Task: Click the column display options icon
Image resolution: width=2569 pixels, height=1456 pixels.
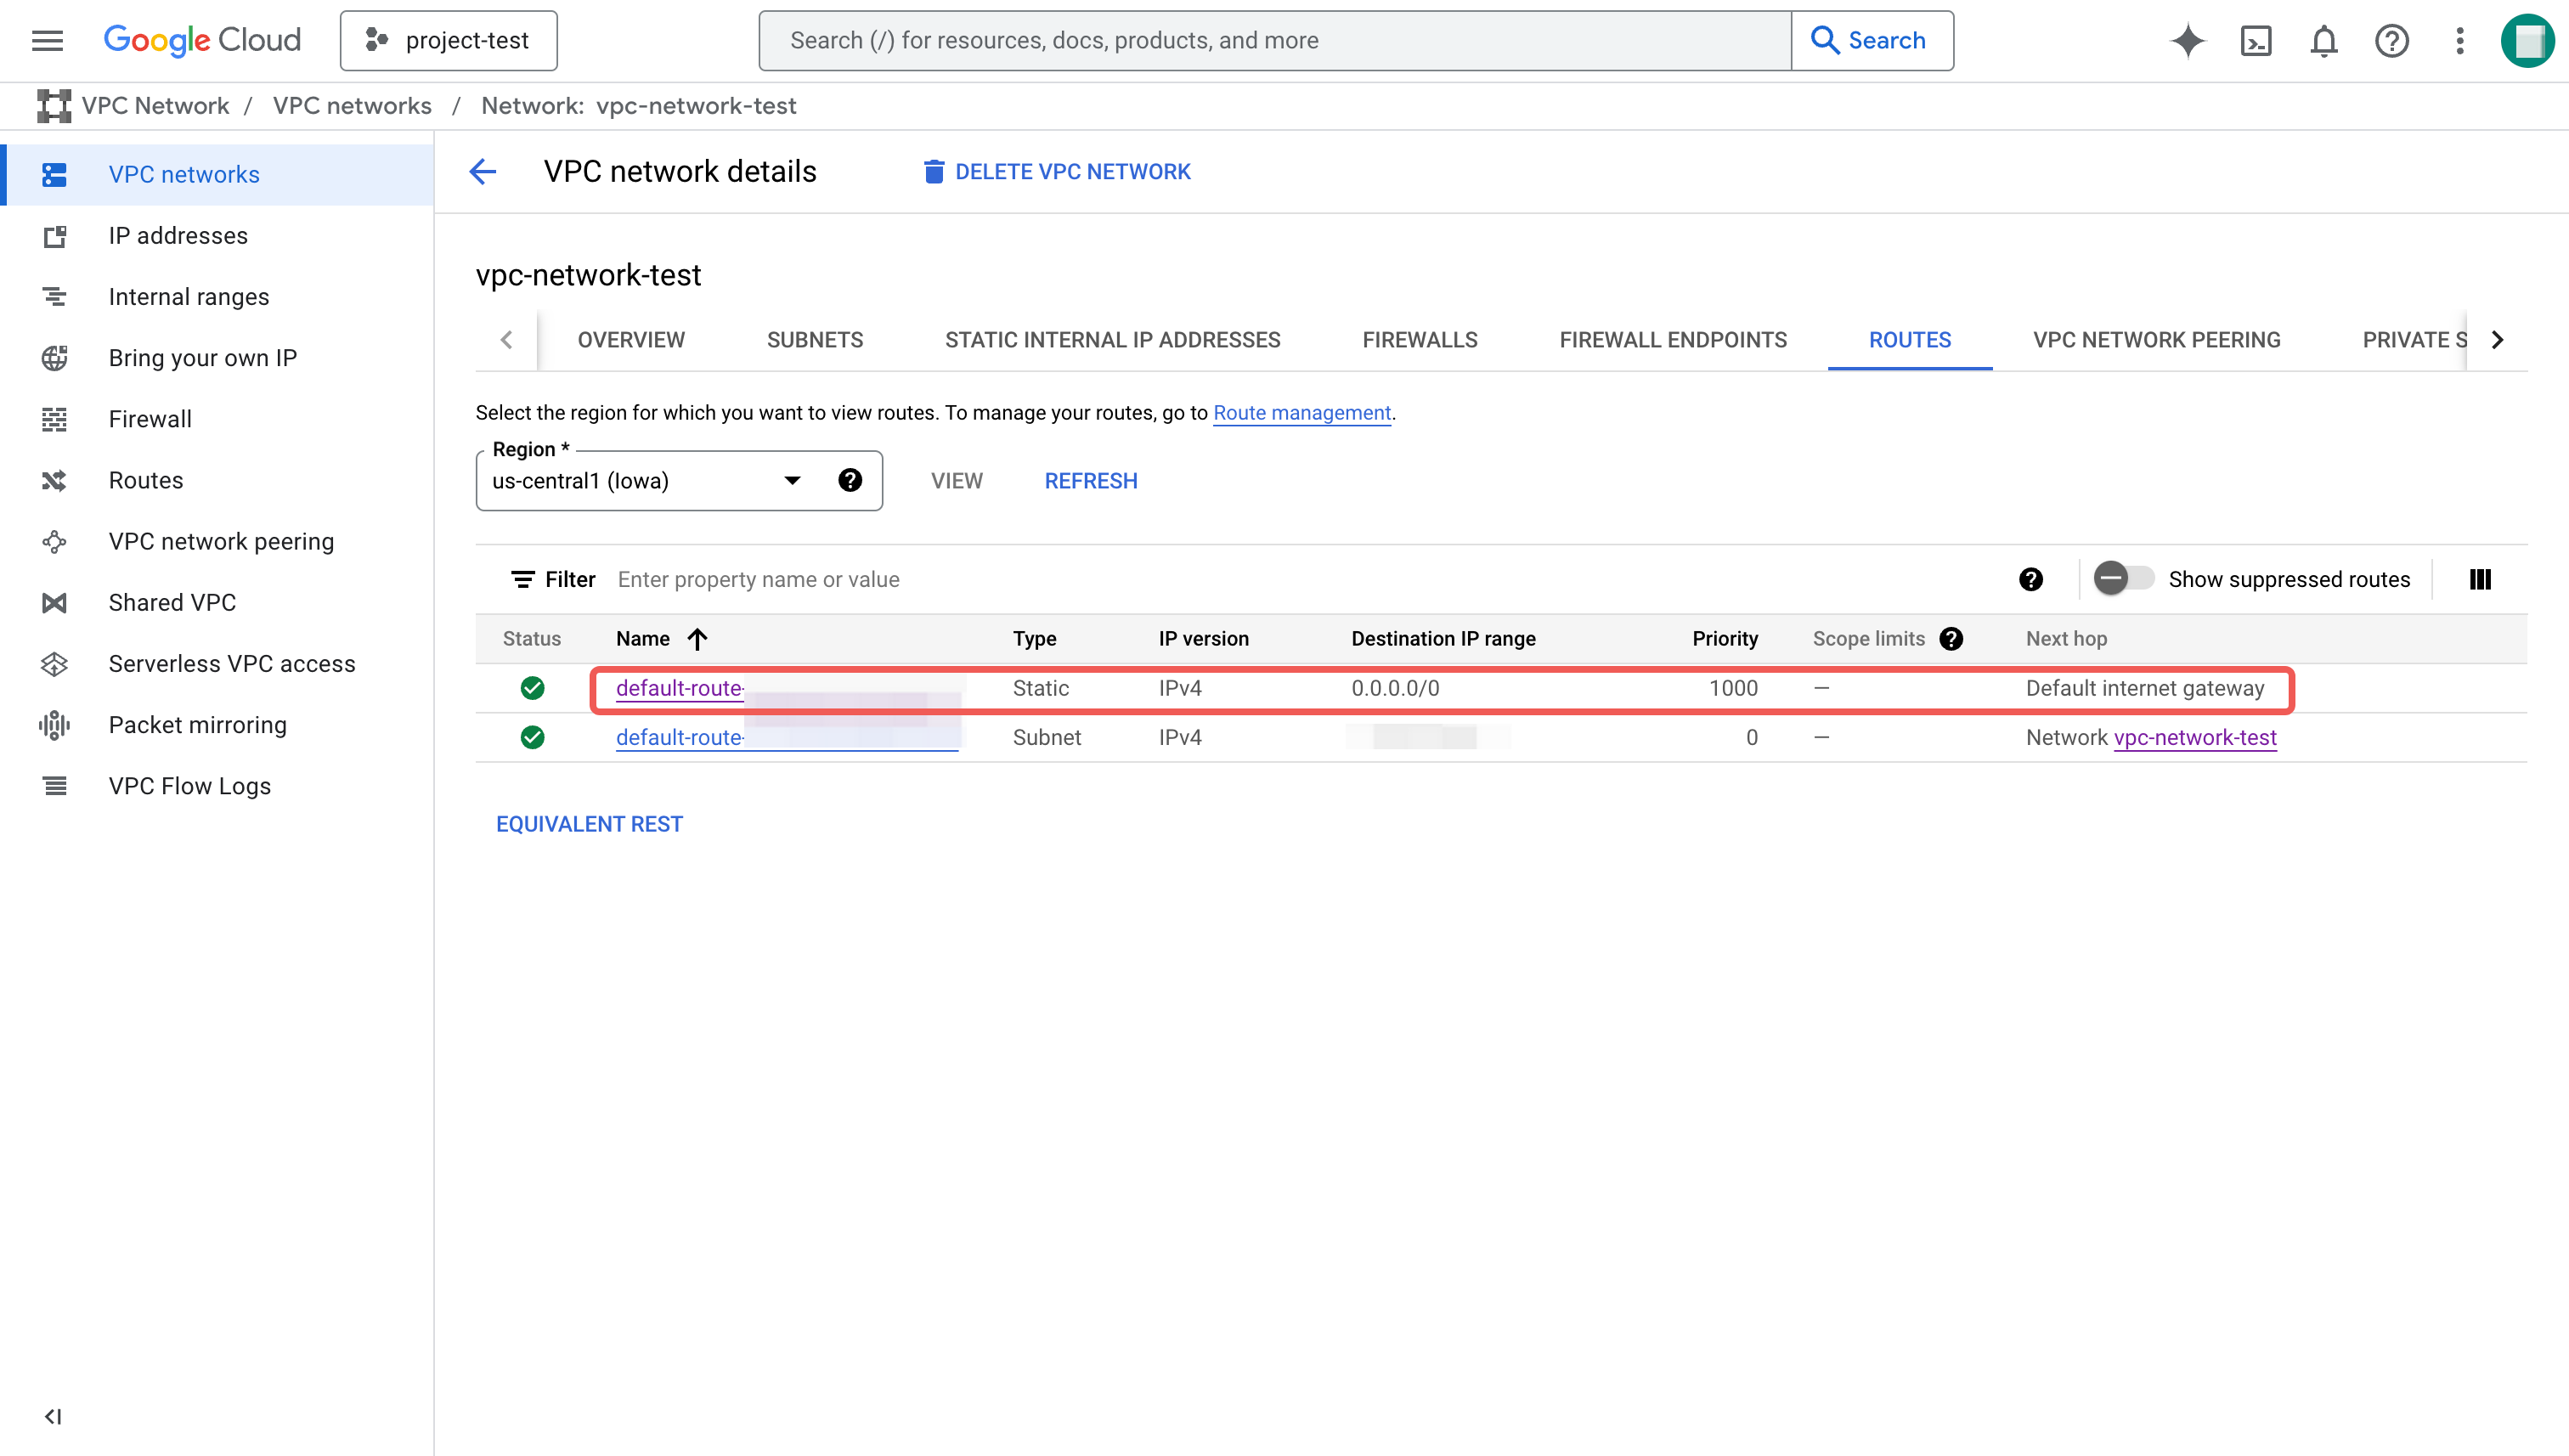Action: click(x=2480, y=579)
